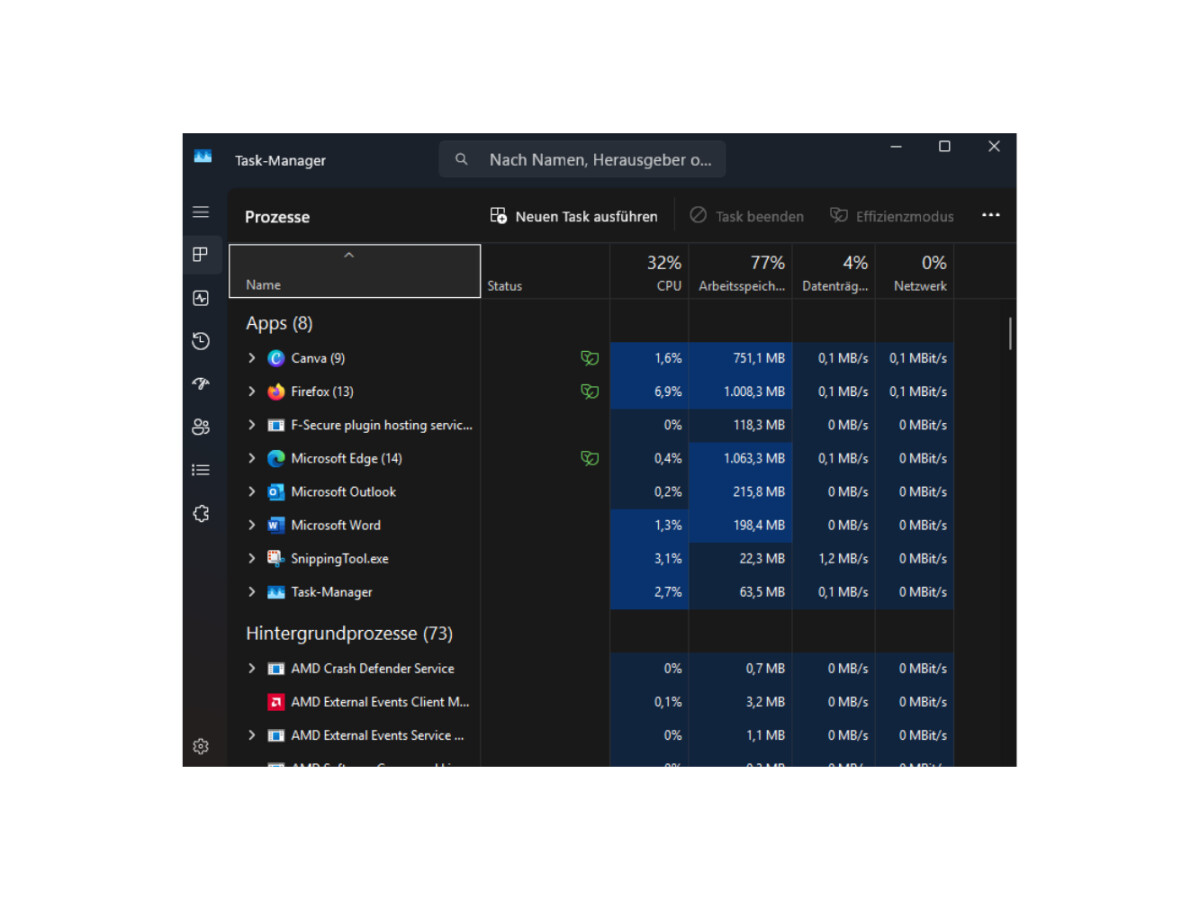
Task: Click Neuen Task ausführen
Action: (574, 216)
